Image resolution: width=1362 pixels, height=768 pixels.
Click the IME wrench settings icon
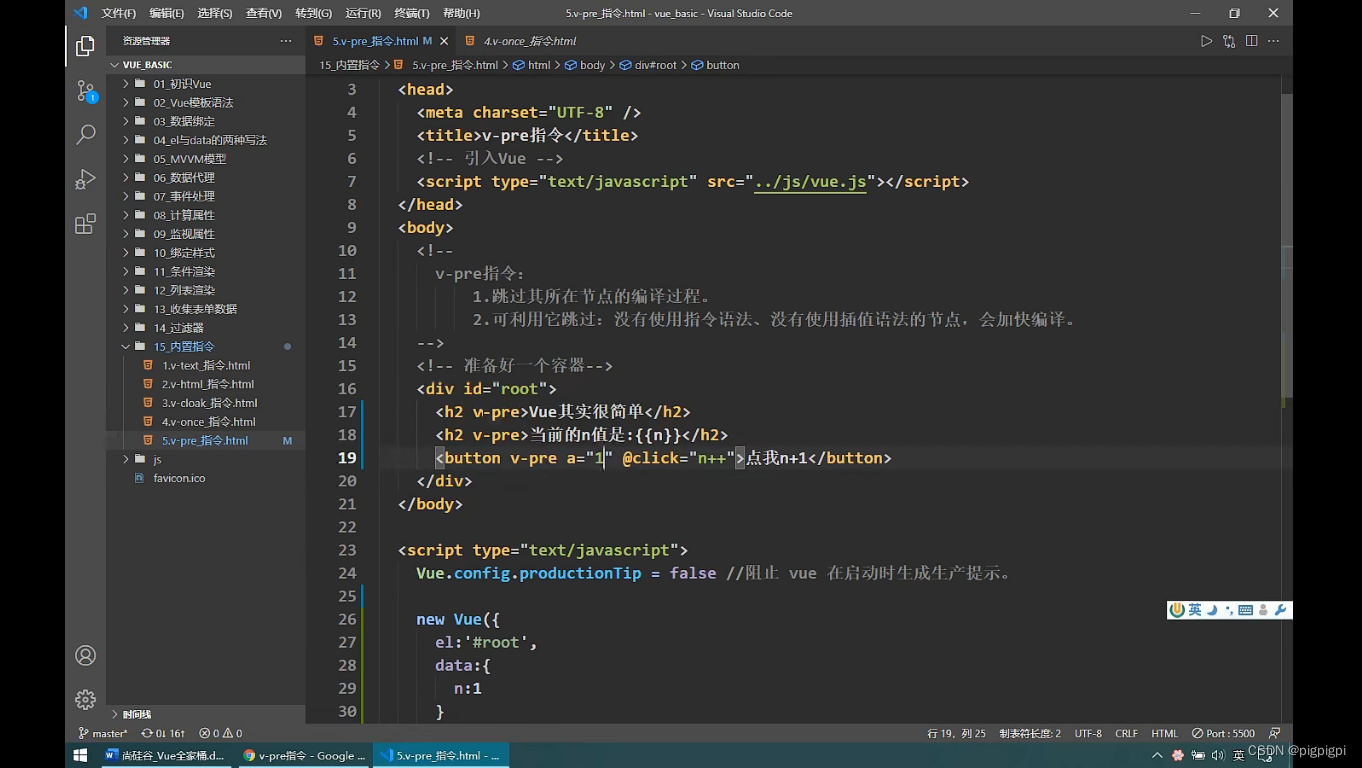click(x=1280, y=610)
